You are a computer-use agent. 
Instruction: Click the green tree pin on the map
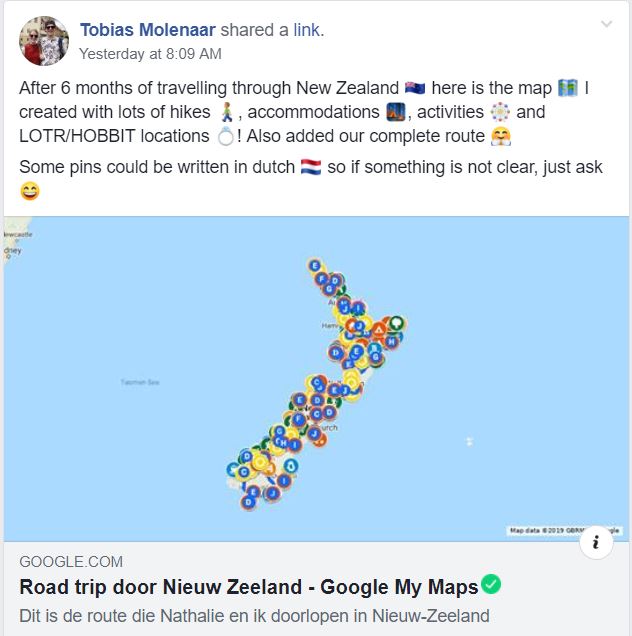pyautogui.click(x=397, y=323)
